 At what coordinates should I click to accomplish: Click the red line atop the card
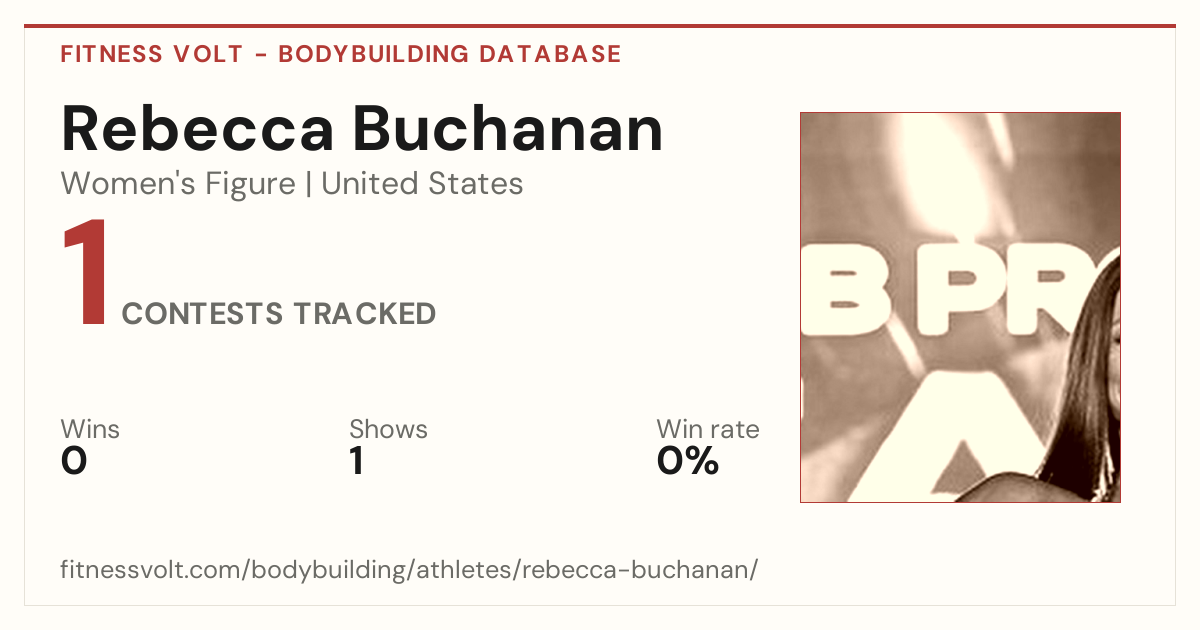(x=600, y=26)
